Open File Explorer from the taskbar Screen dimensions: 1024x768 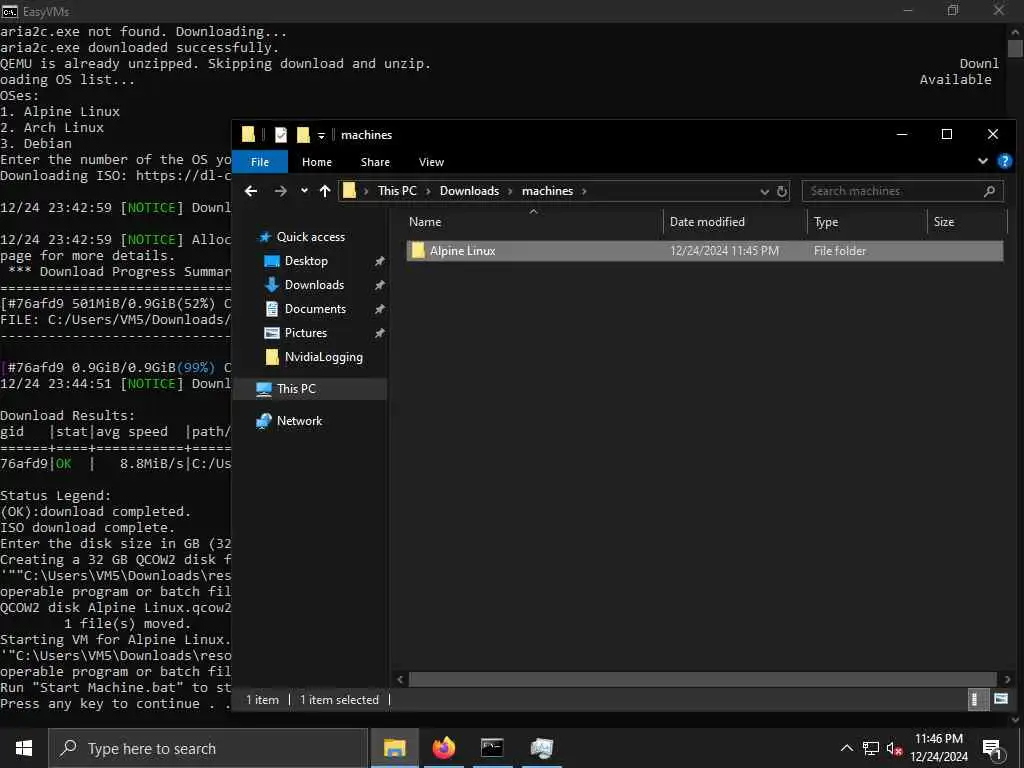[394, 748]
